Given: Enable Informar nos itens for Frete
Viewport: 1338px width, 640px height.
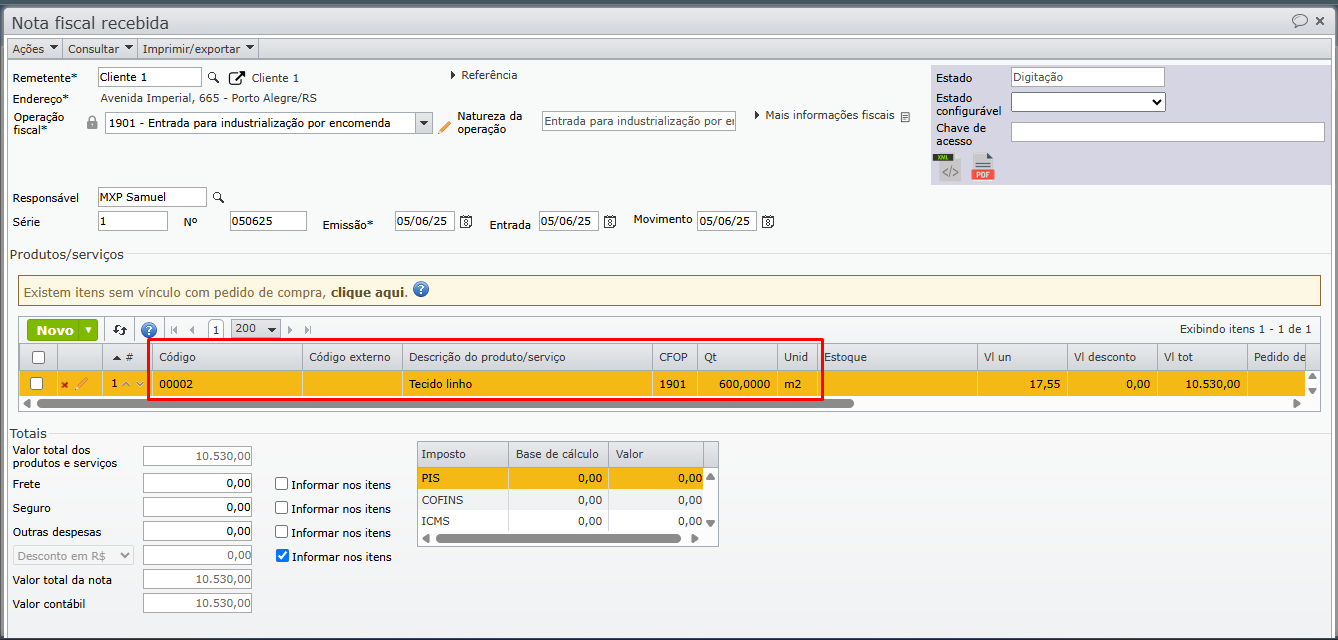Looking at the screenshot, I should (282, 484).
